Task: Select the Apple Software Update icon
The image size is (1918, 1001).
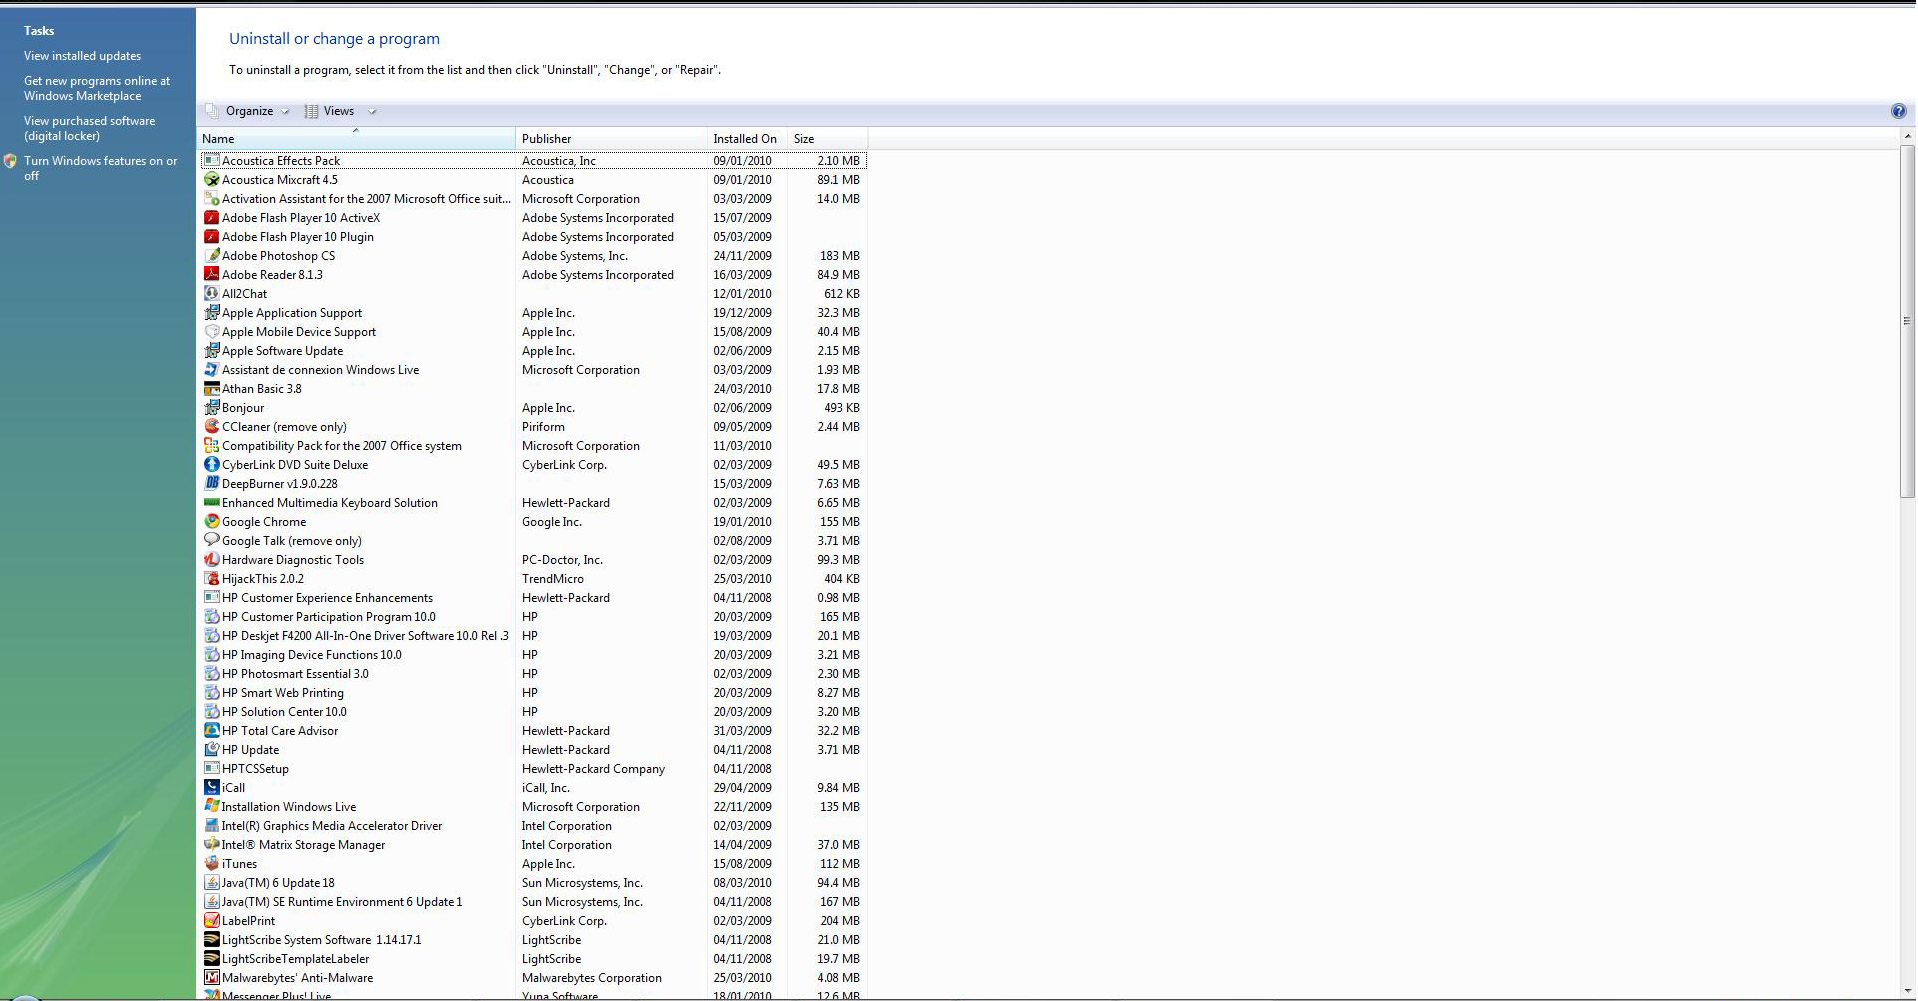Action: coord(211,351)
